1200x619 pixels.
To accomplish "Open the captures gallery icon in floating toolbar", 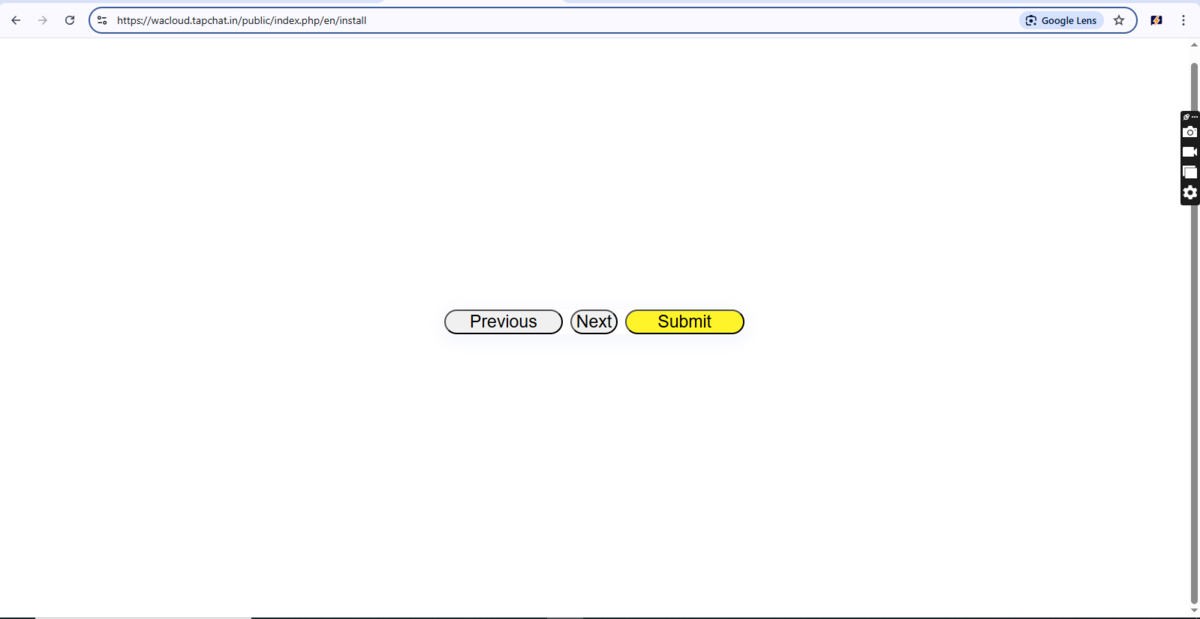I will [1189, 172].
